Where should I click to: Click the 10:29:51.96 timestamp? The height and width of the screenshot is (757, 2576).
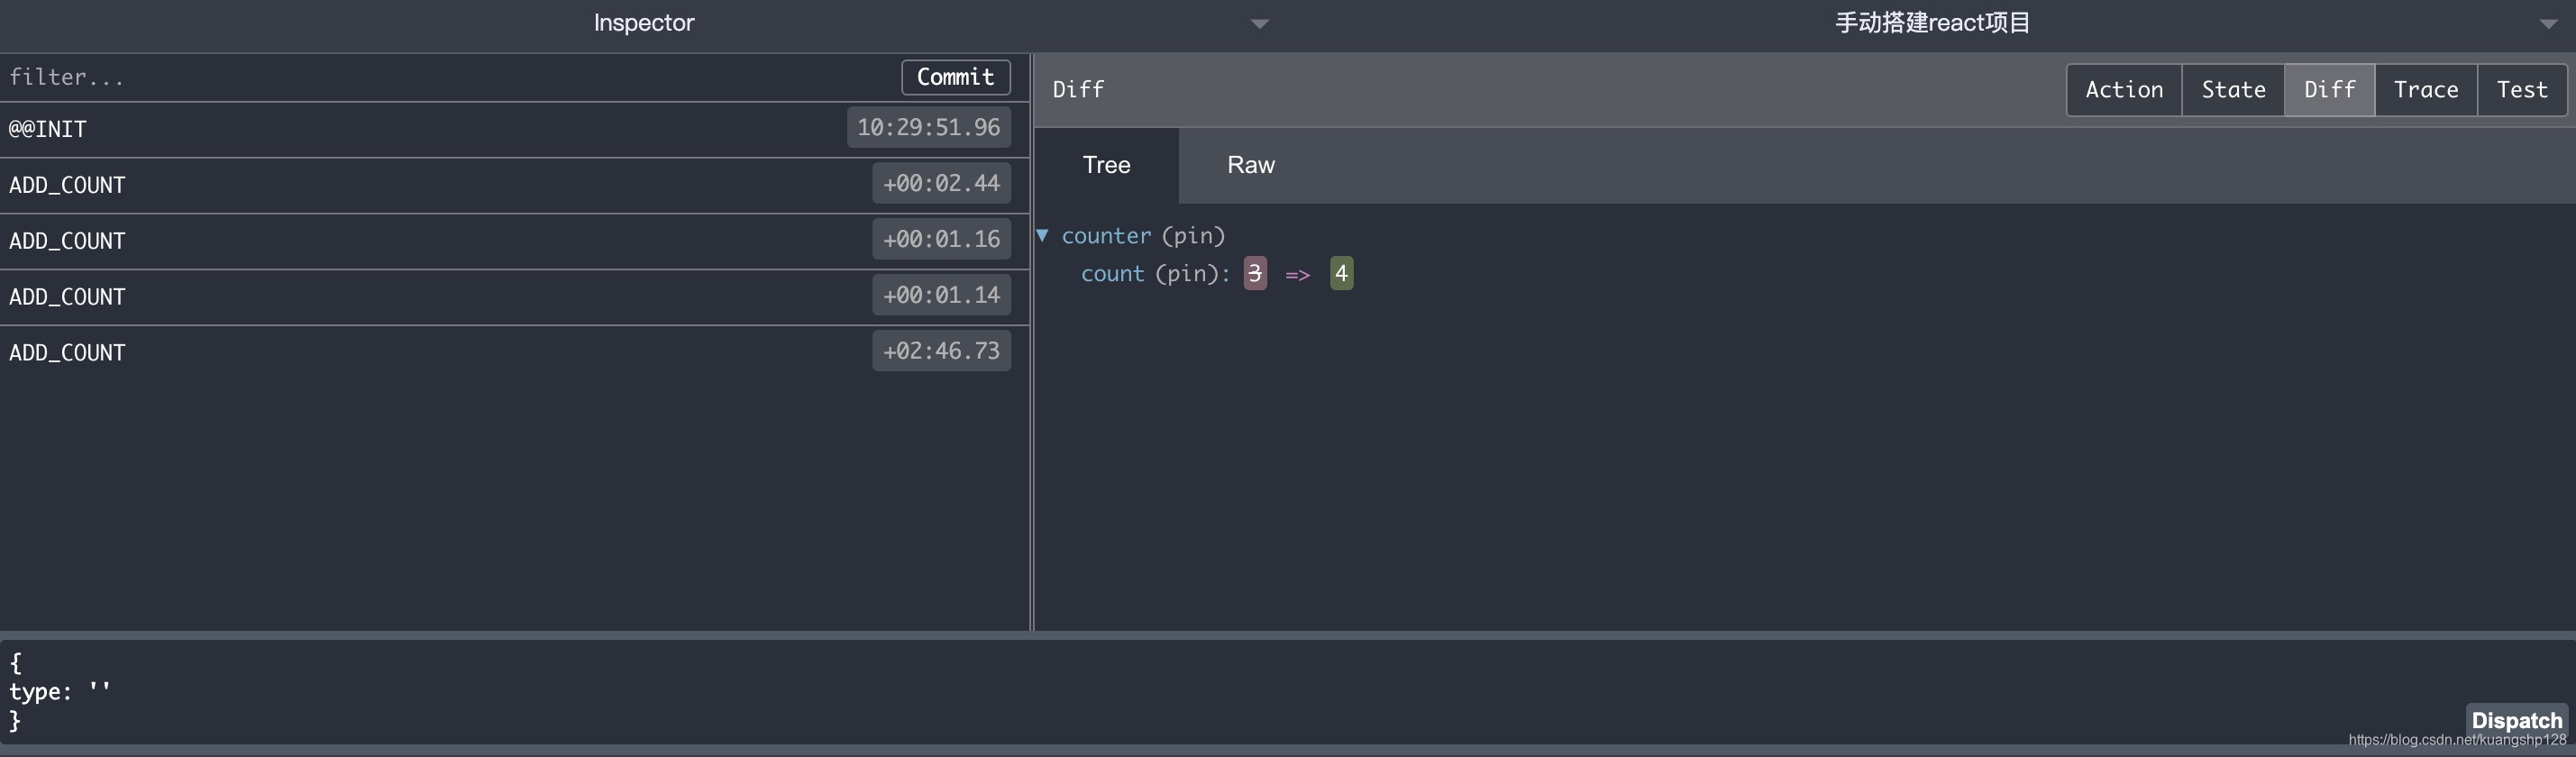click(x=928, y=128)
